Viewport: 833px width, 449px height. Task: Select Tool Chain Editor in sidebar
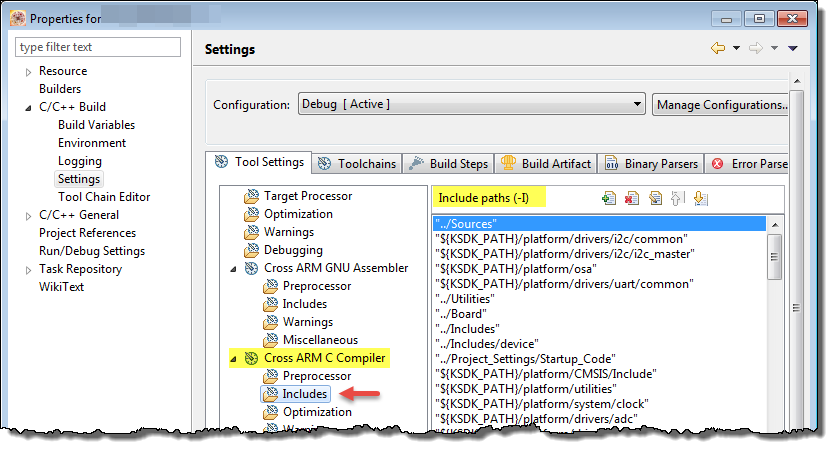pyautogui.click(x=104, y=197)
